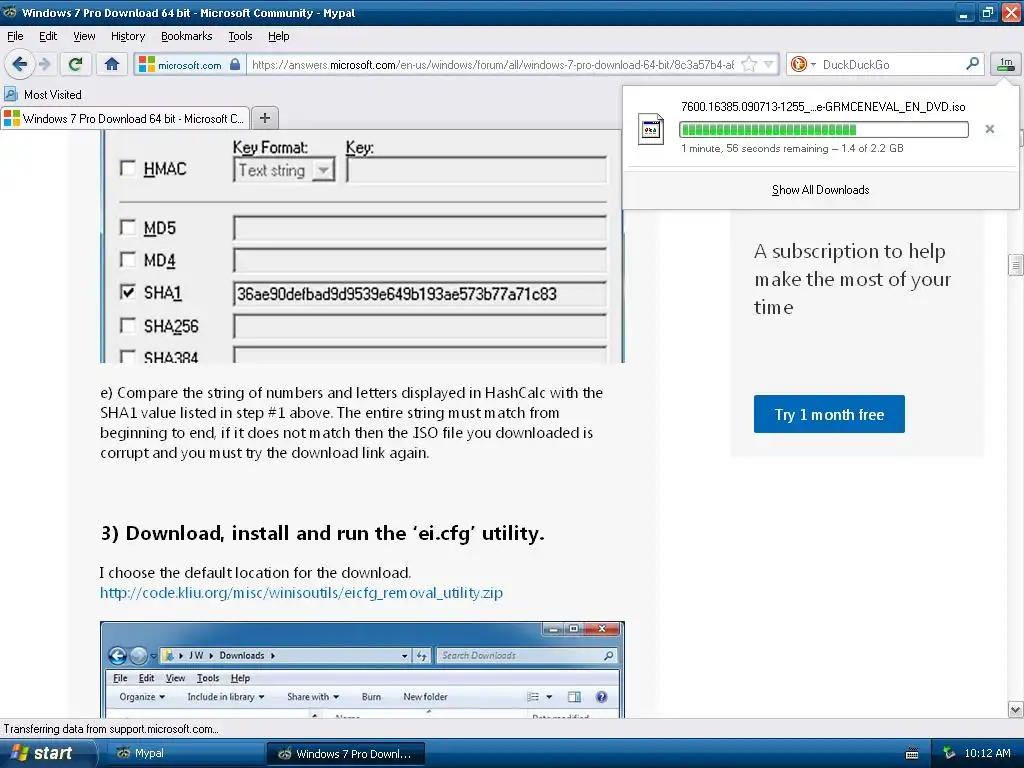
Task: Go back to the previous page
Action: (19, 64)
